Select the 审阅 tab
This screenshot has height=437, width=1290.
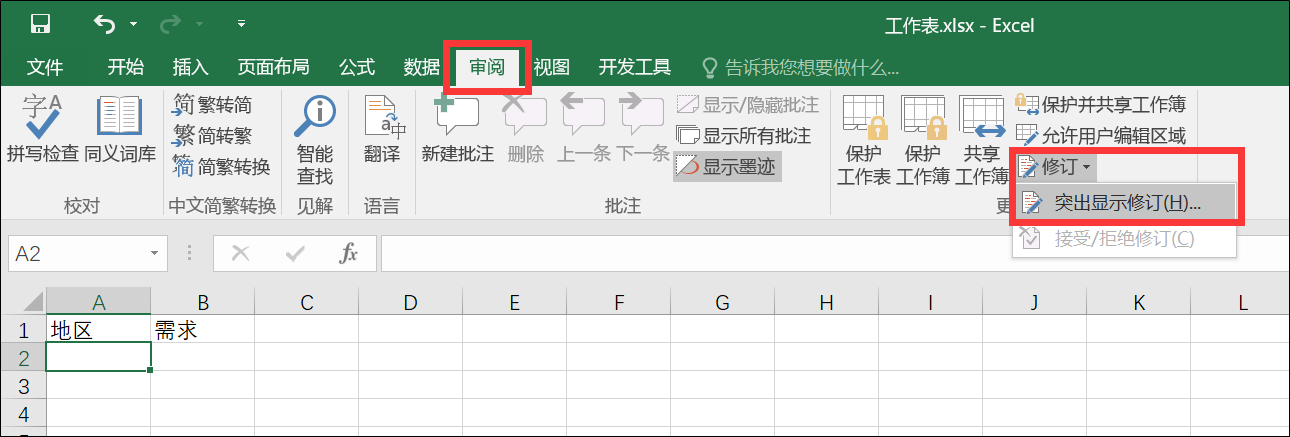pyautogui.click(x=487, y=68)
